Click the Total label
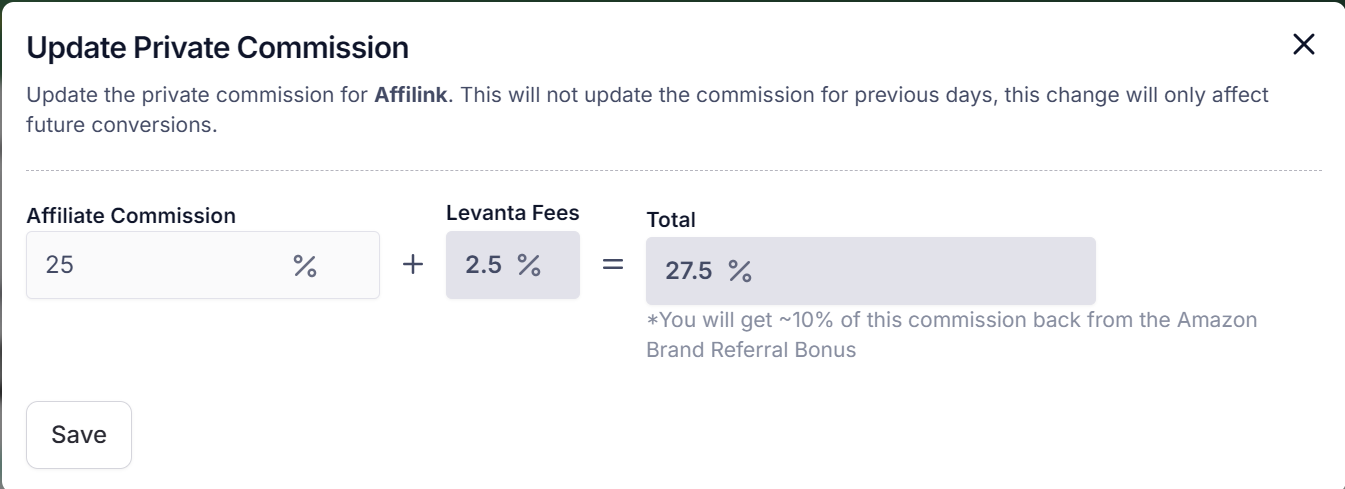1345x489 pixels. click(x=671, y=220)
